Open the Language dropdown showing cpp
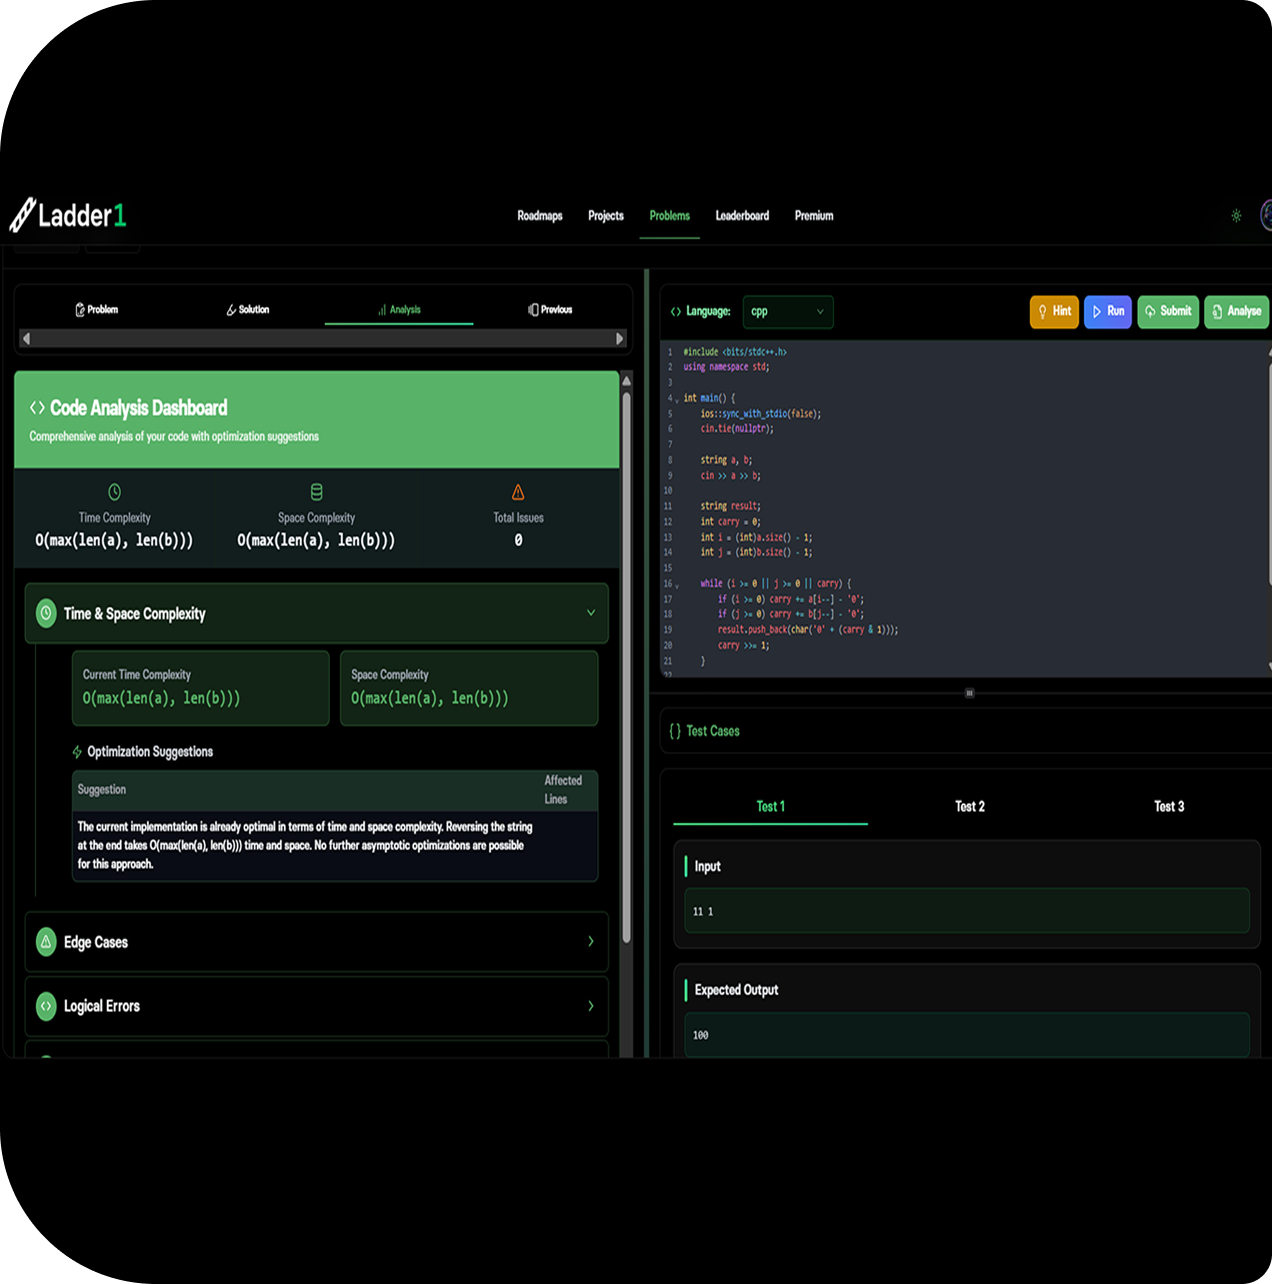This screenshot has width=1272, height=1284. point(787,312)
